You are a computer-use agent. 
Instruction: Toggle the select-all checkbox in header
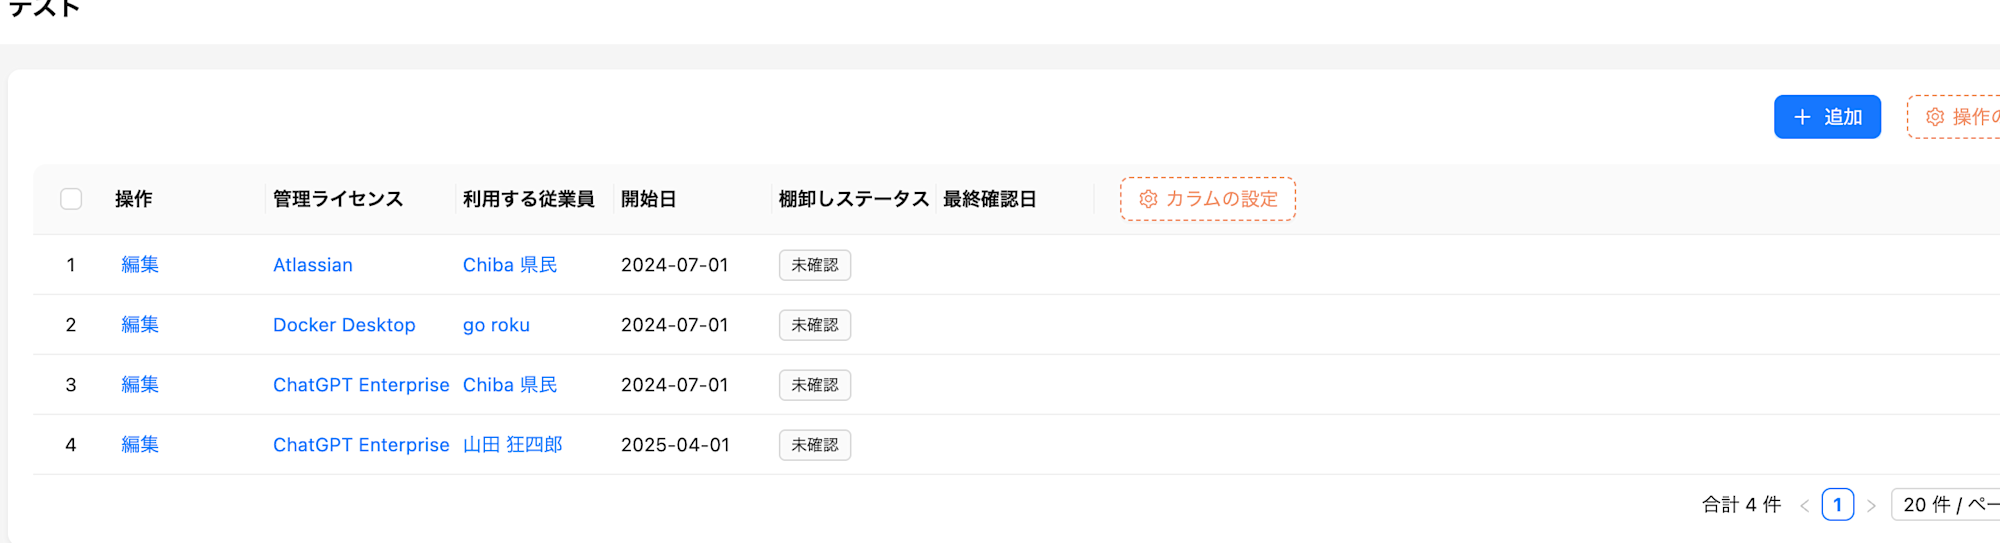pyautogui.click(x=71, y=199)
